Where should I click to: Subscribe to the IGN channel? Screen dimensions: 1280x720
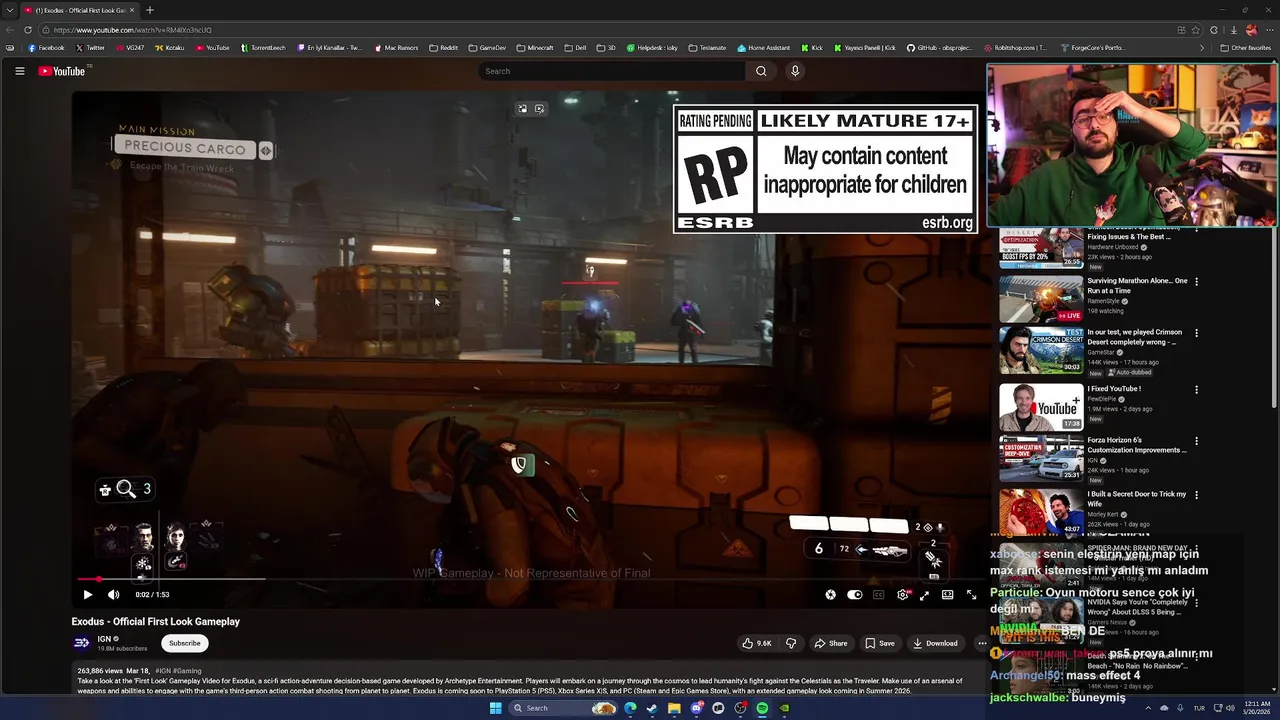pyautogui.click(x=184, y=643)
